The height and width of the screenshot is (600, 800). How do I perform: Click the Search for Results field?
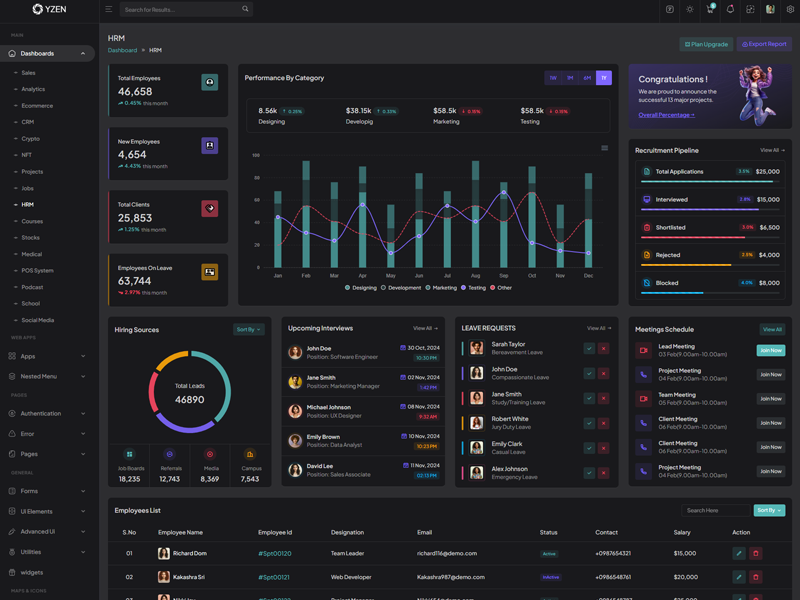tap(180, 9)
